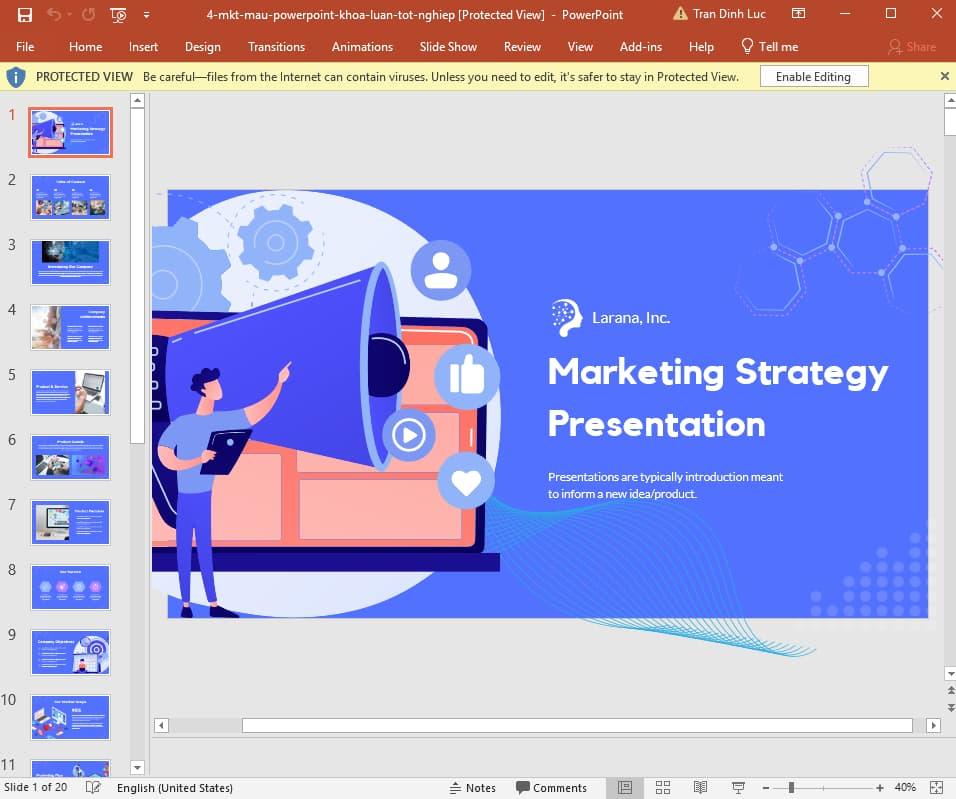Open the Notes pane
The width and height of the screenshot is (956, 799).
click(472, 787)
